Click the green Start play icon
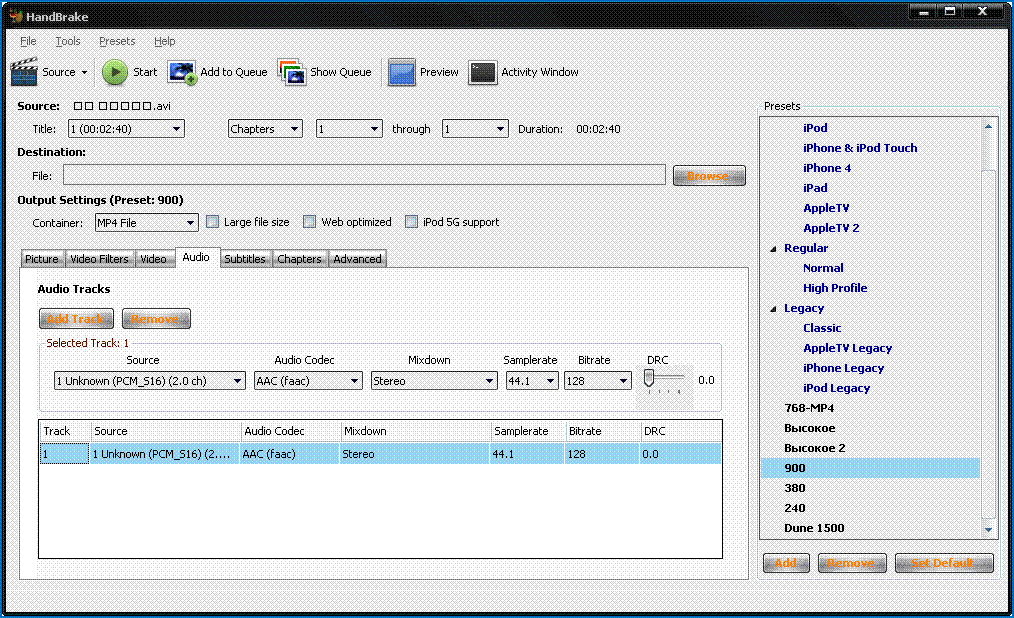The width and height of the screenshot is (1014, 618). coord(115,72)
